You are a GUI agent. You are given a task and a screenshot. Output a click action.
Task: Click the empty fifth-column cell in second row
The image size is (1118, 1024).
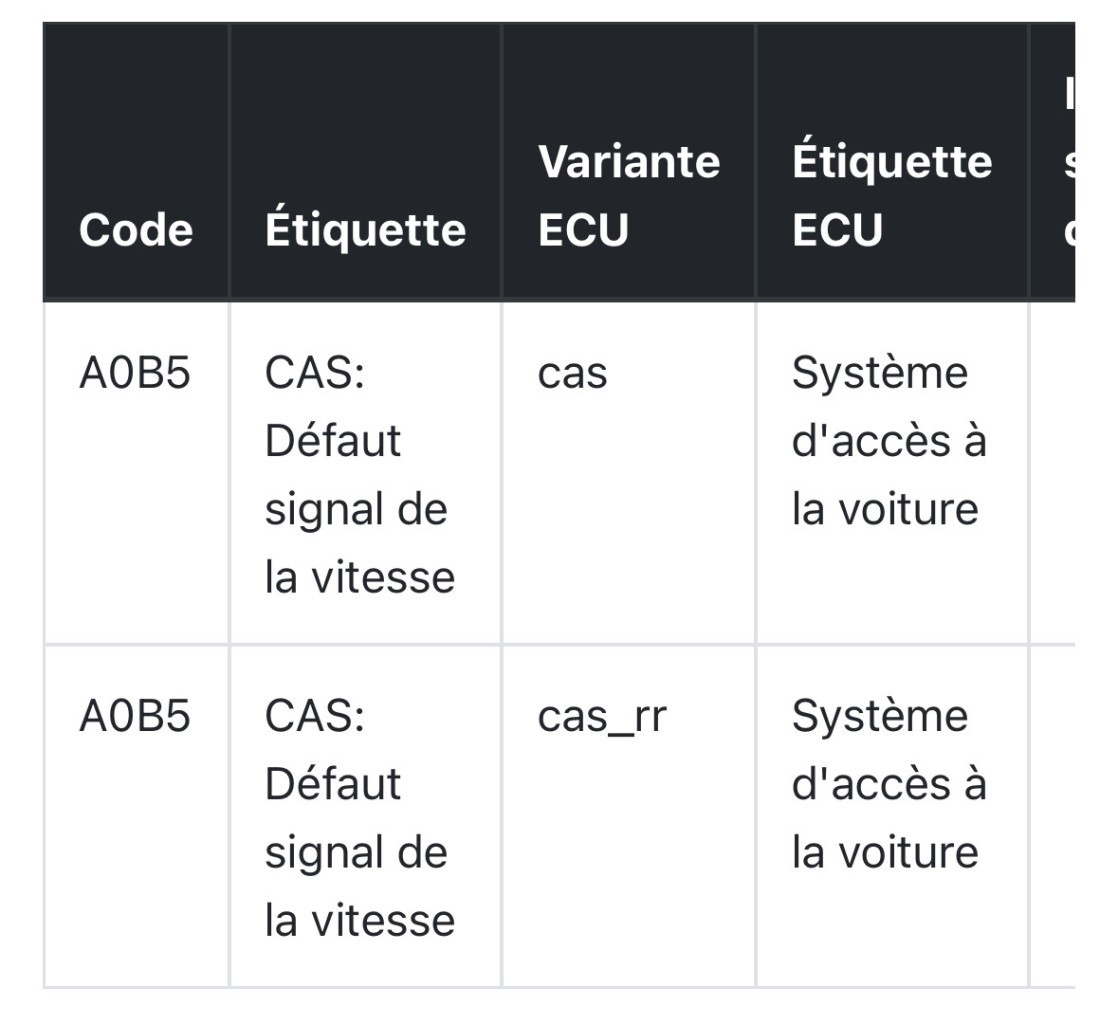[x=1052, y=816]
